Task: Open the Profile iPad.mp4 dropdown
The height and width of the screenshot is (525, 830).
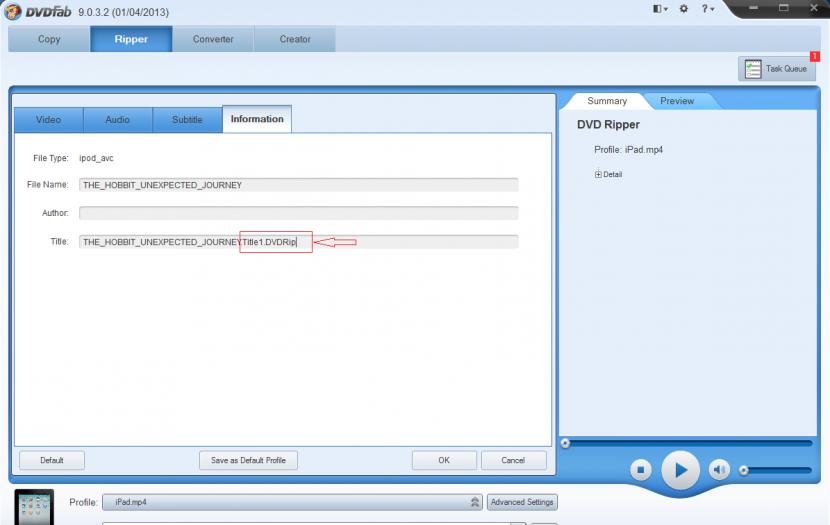Action: 292,502
